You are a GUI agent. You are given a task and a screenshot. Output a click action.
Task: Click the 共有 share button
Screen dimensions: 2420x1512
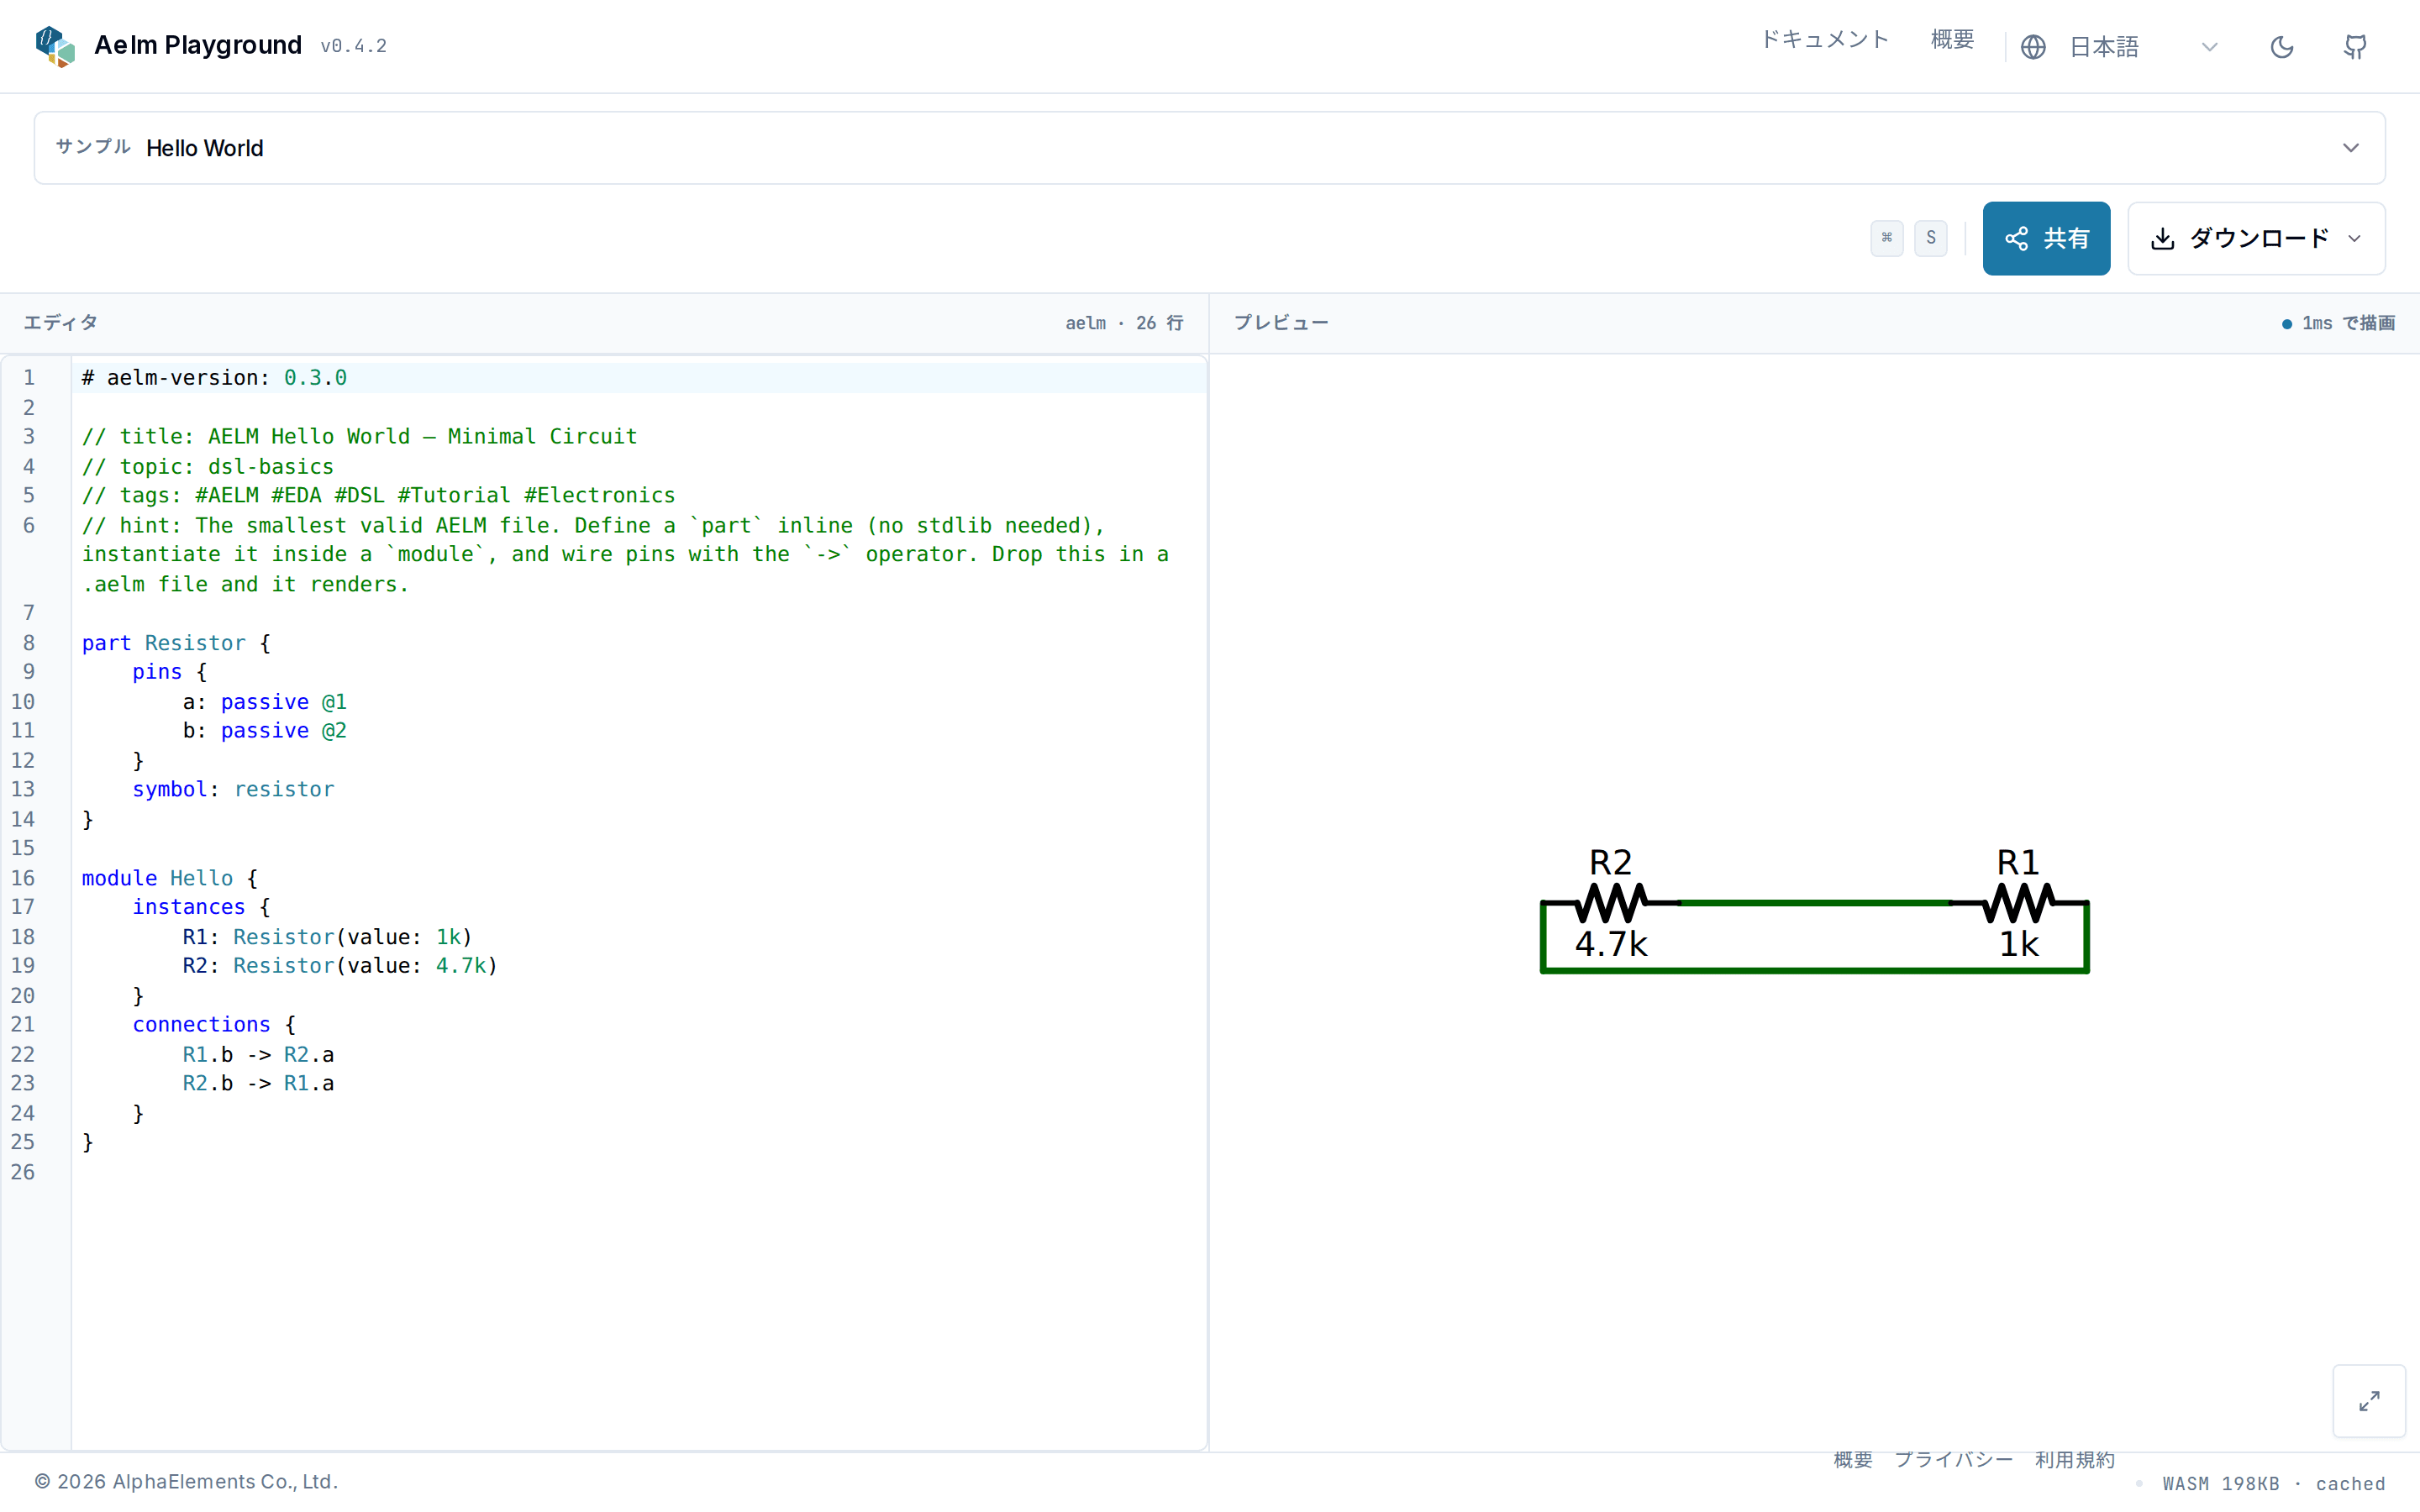[x=2046, y=238]
